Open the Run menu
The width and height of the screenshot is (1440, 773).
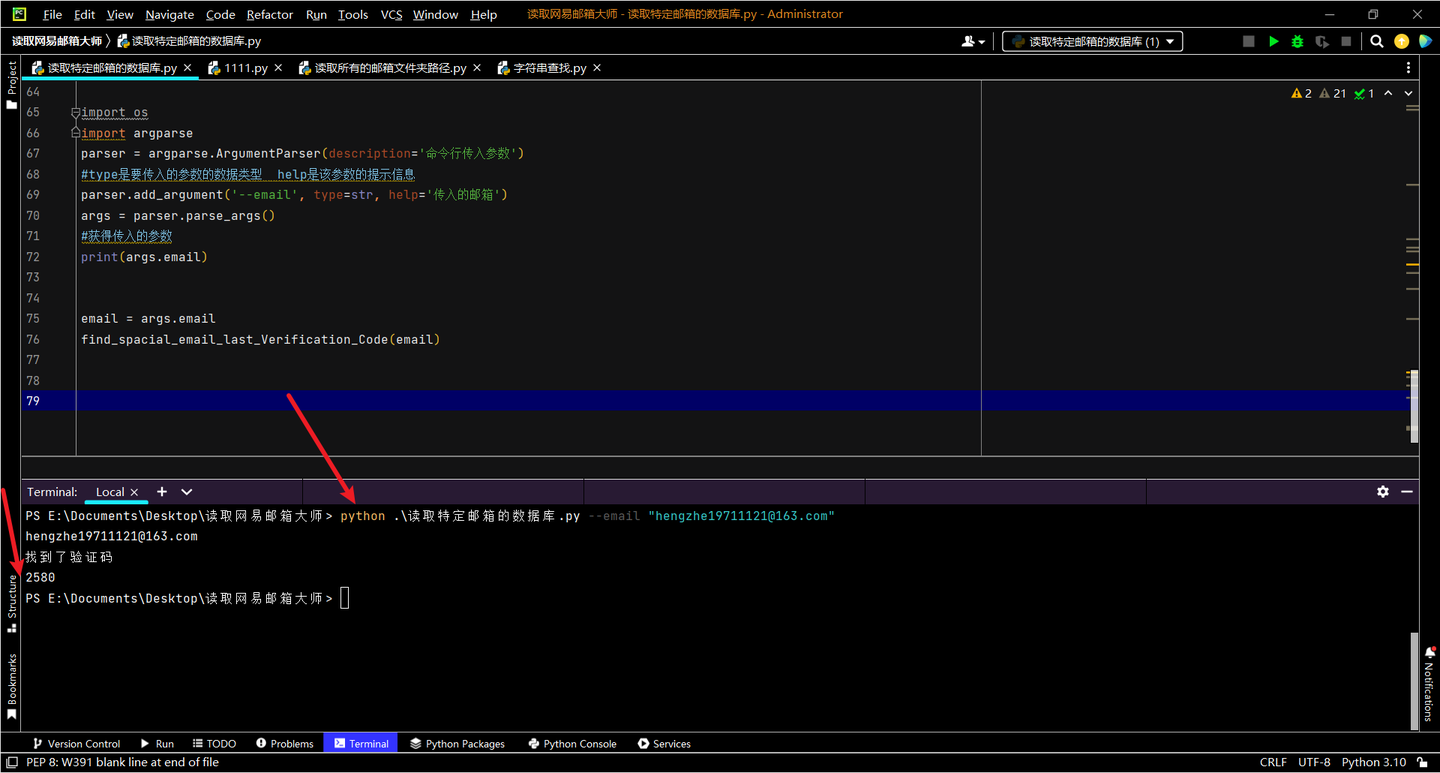tap(316, 15)
